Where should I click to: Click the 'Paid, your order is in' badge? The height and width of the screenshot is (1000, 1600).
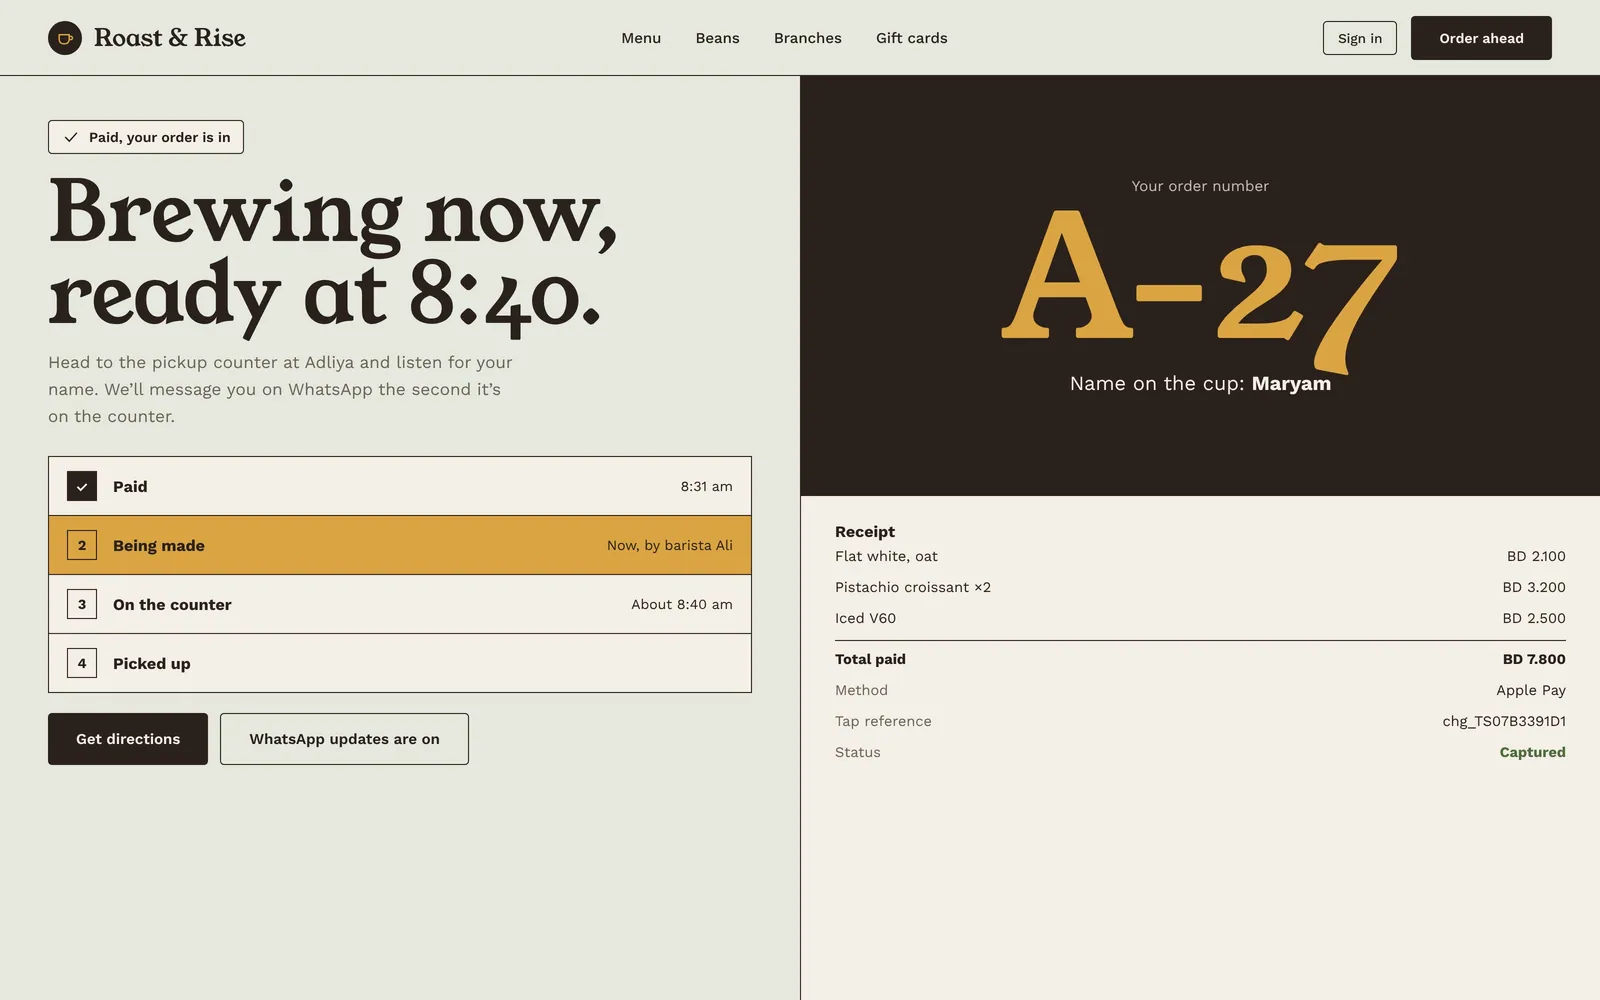coord(146,137)
